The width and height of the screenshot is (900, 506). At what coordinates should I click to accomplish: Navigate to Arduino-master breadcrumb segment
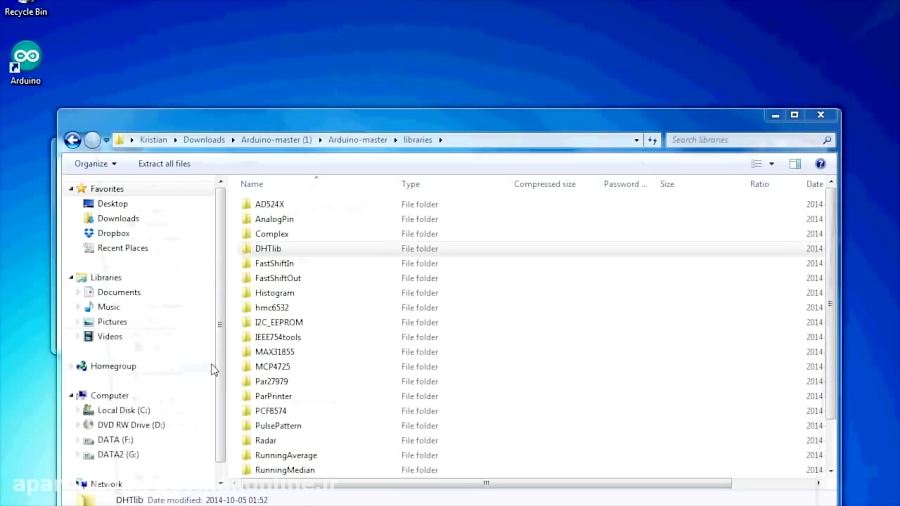click(358, 140)
